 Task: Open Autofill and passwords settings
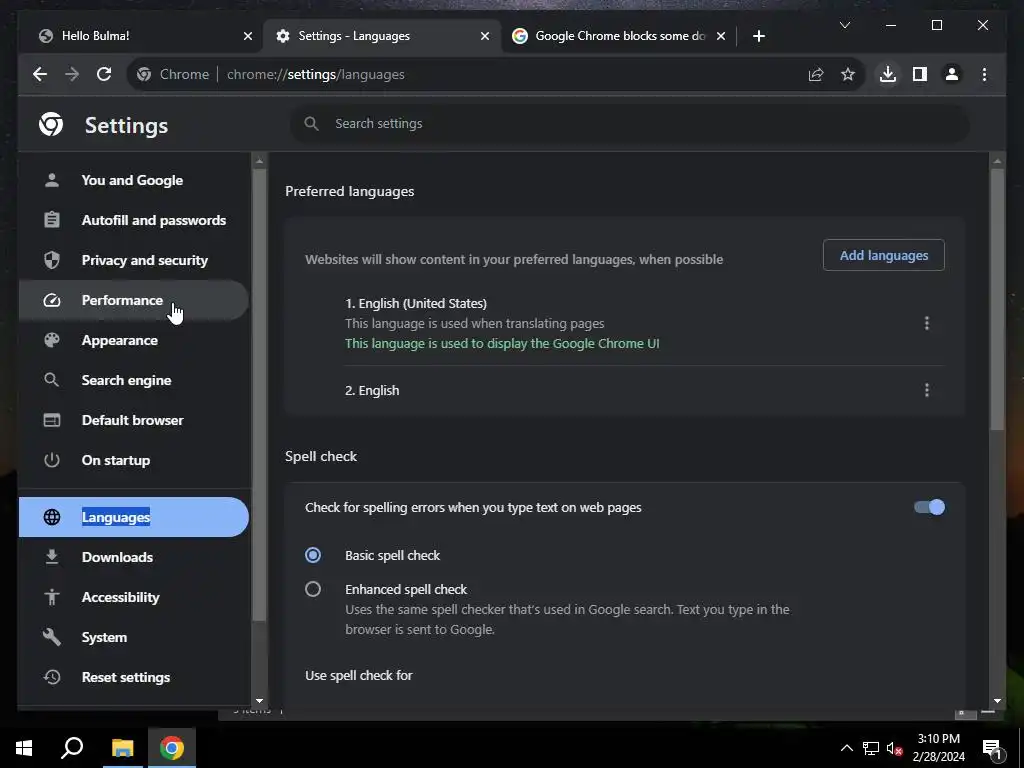pyautogui.click(x=134, y=220)
